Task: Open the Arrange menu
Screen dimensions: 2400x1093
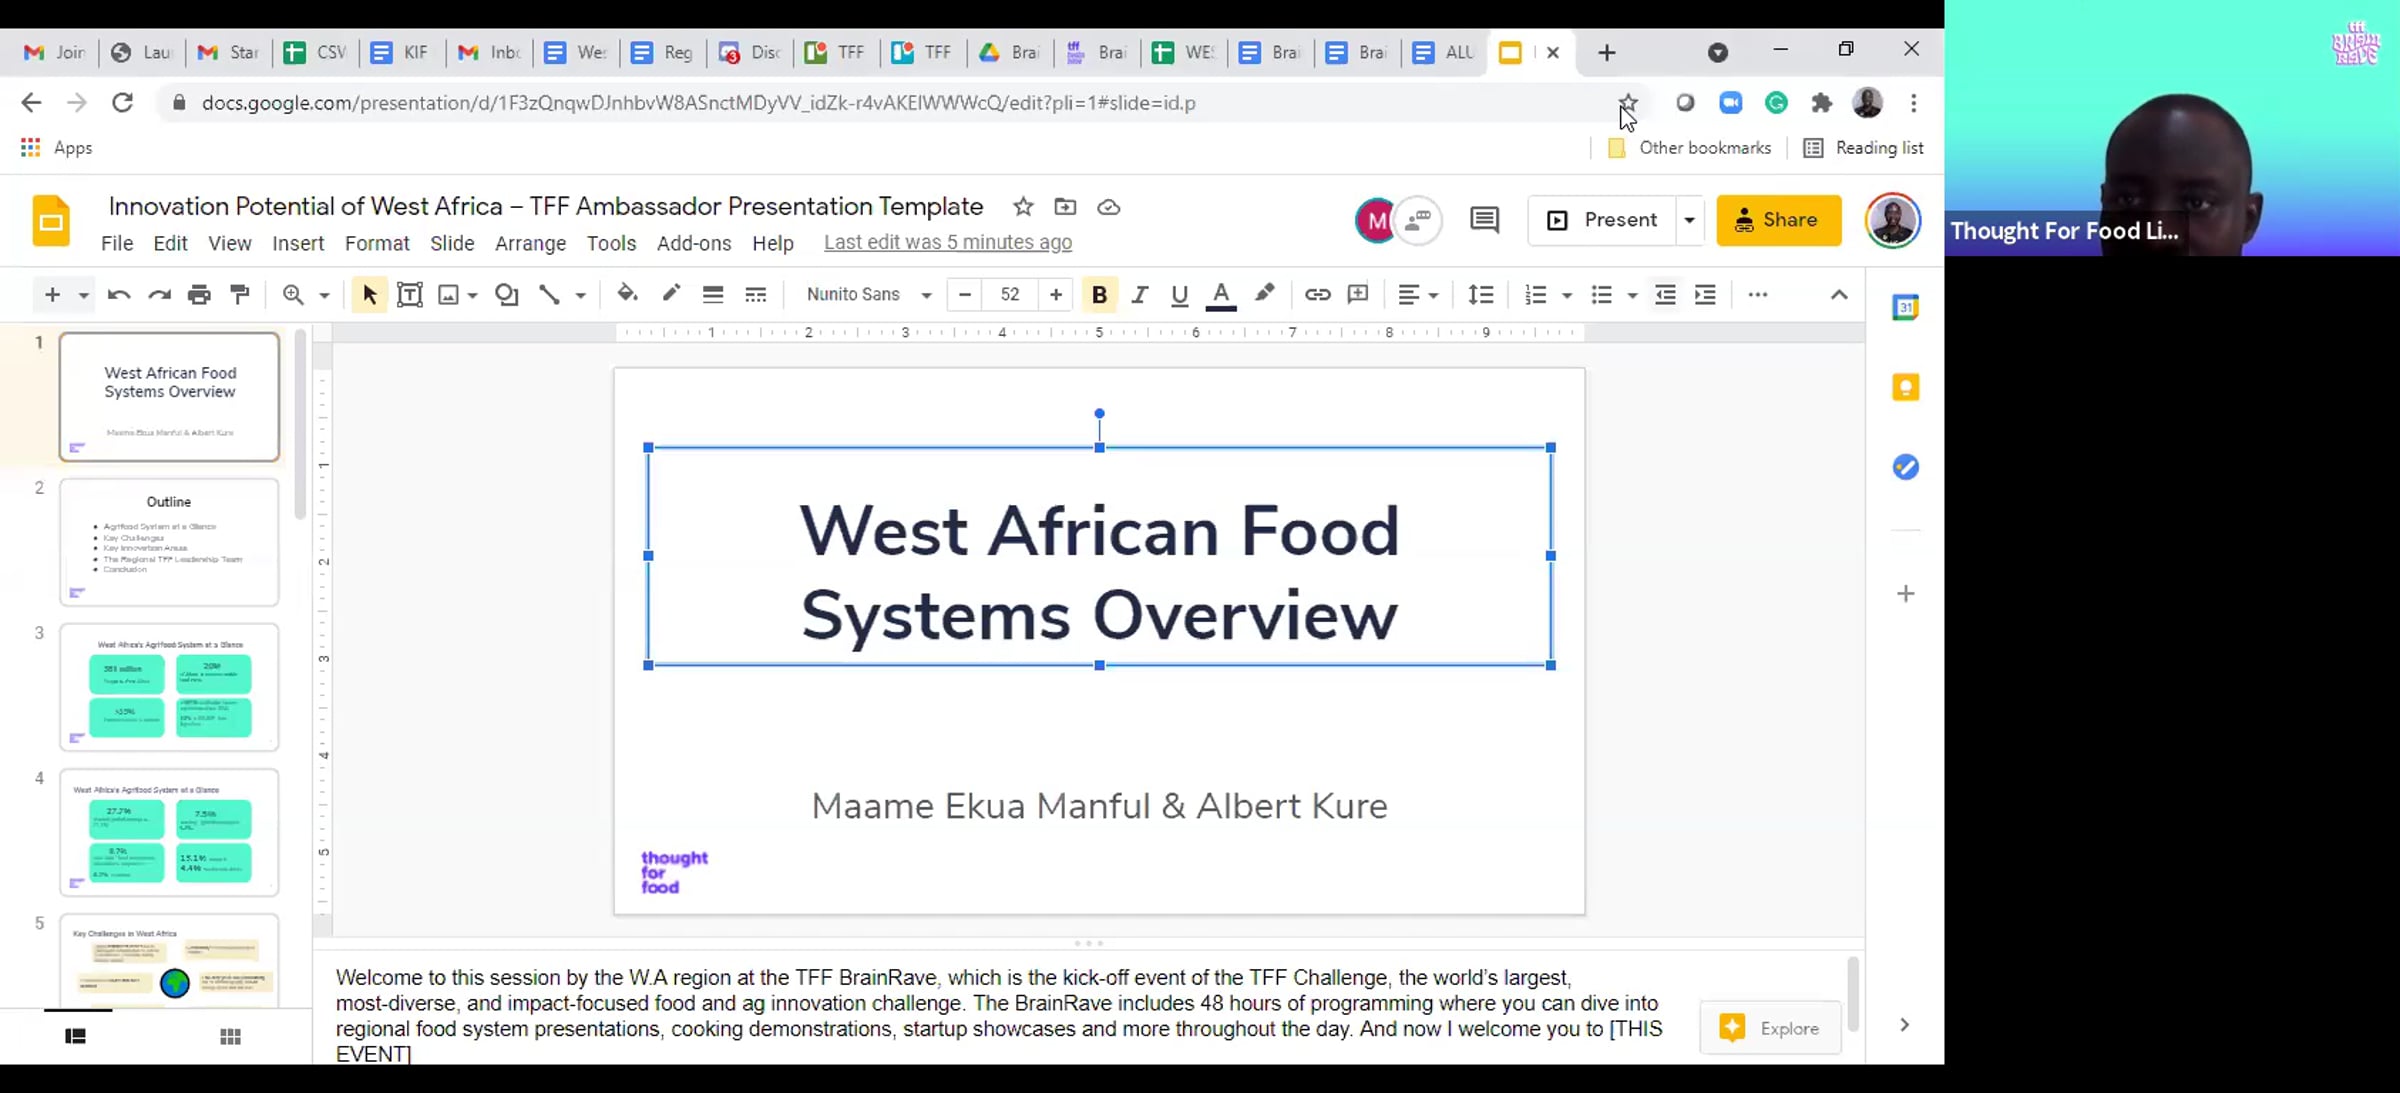Action: (x=530, y=243)
